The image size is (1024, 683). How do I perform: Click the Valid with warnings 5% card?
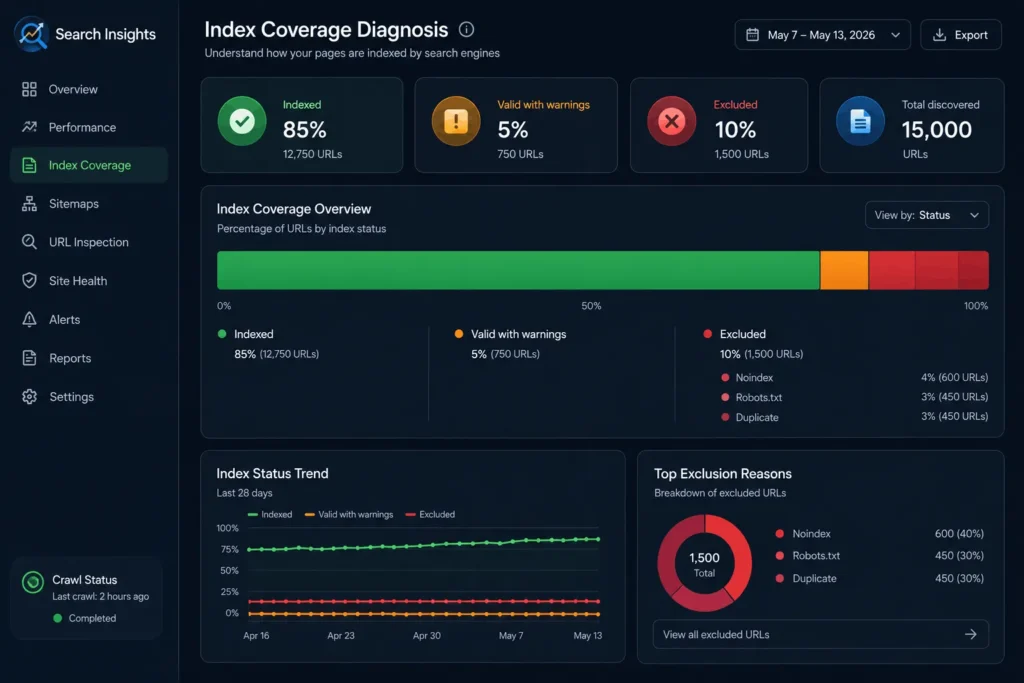[516, 125]
